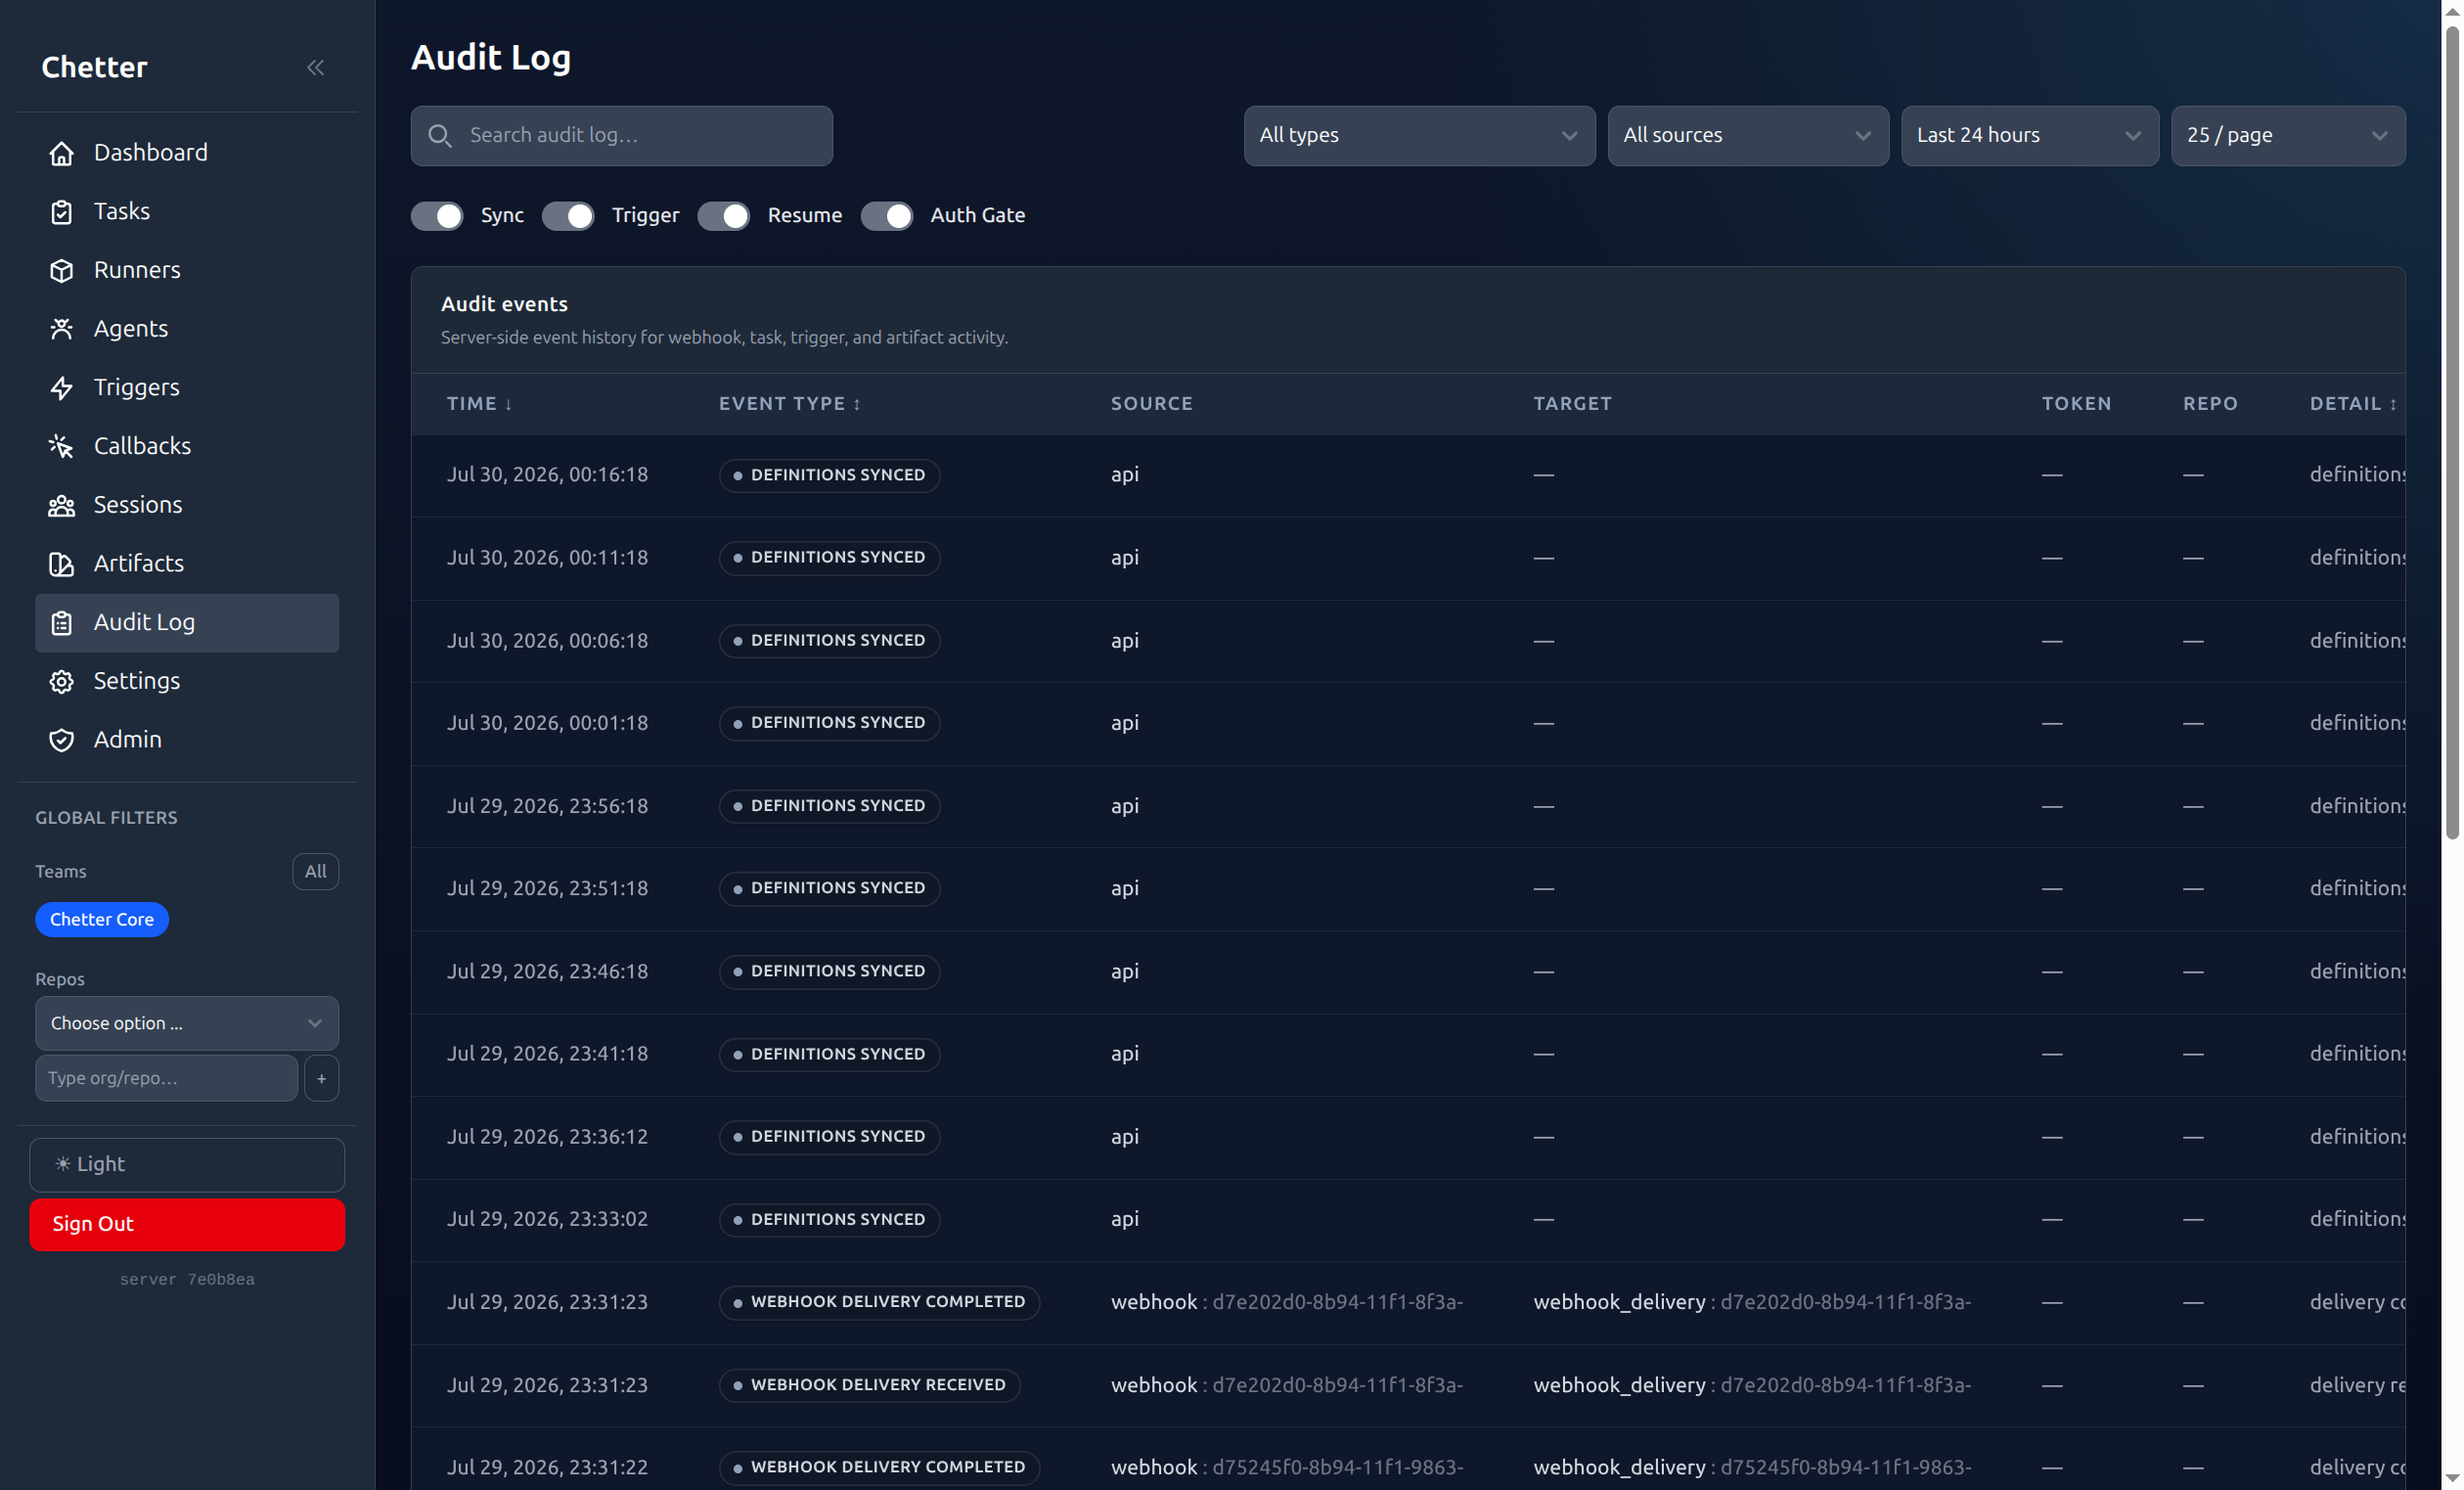2464x1490 pixels.
Task: Open the All types dropdown
Action: click(1419, 135)
